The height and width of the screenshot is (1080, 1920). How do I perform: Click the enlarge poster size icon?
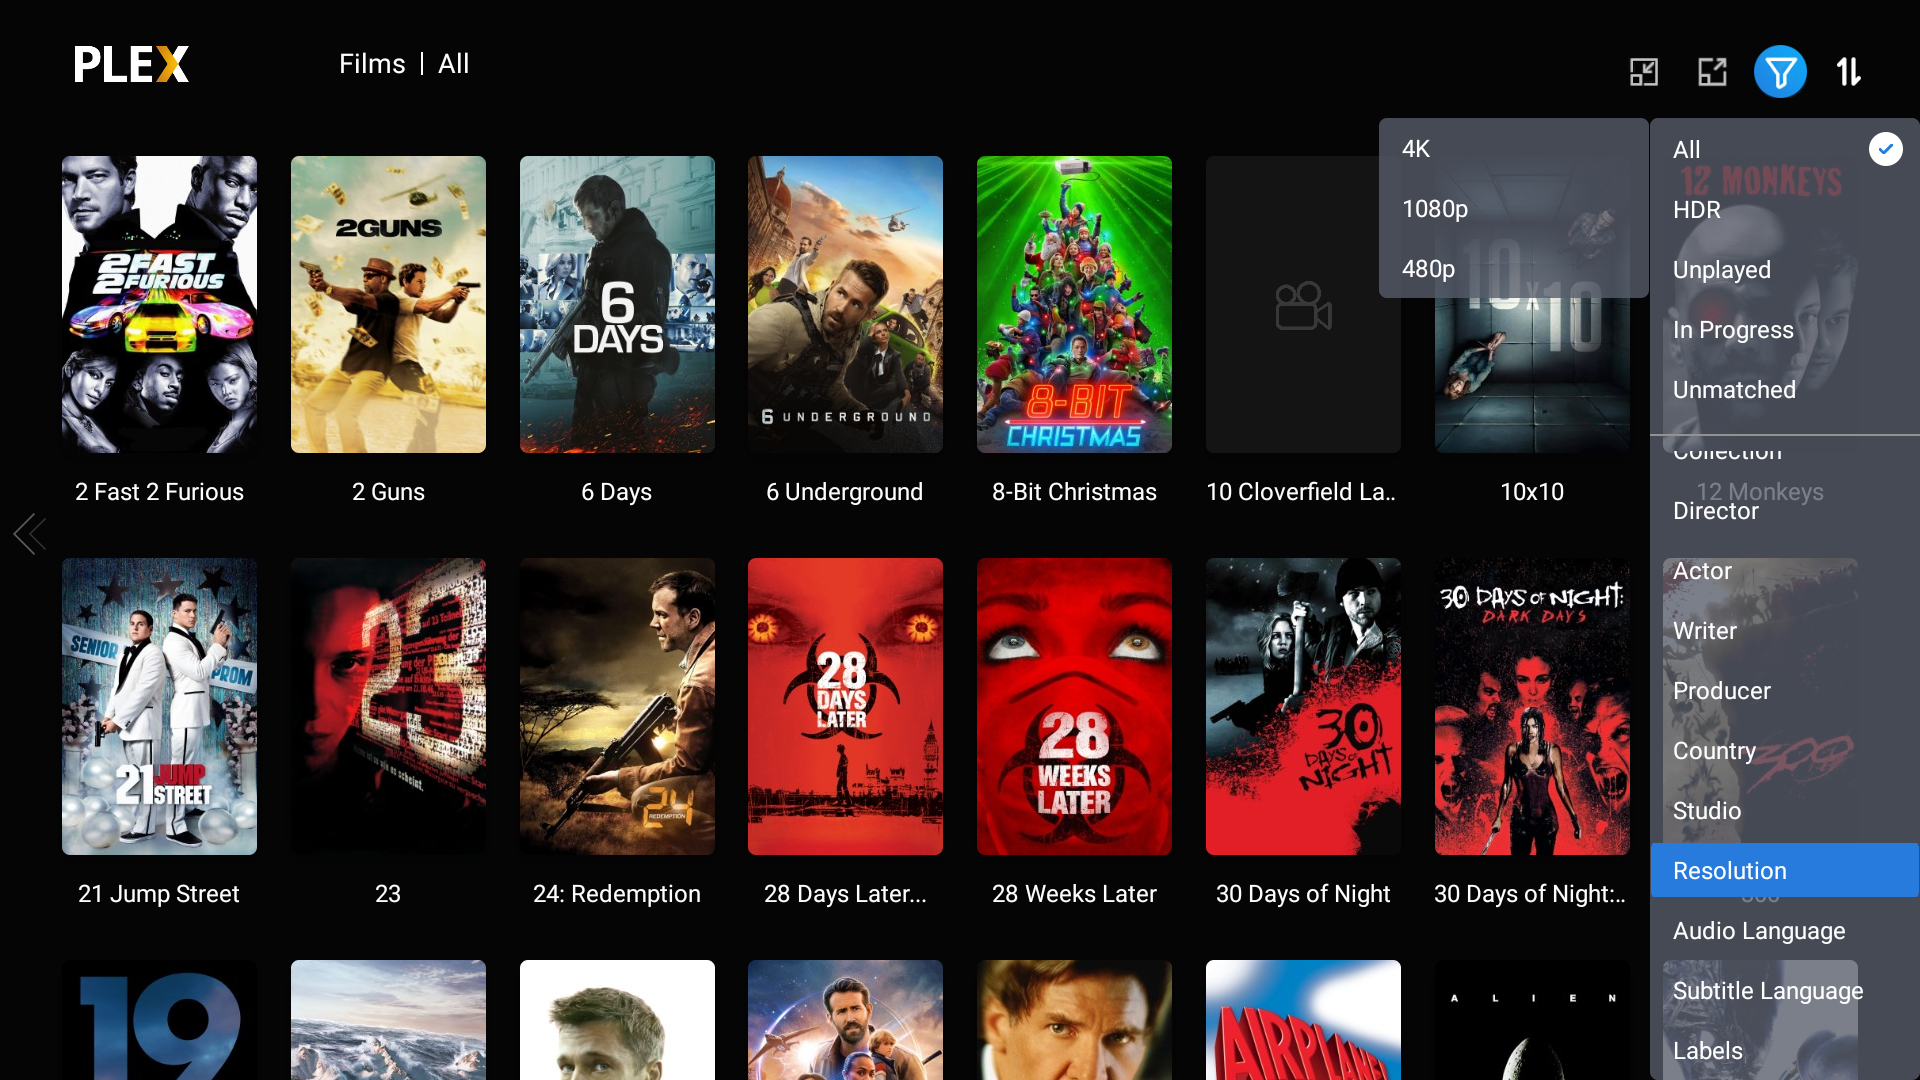pyautogui.click(x=1712, y=72)
